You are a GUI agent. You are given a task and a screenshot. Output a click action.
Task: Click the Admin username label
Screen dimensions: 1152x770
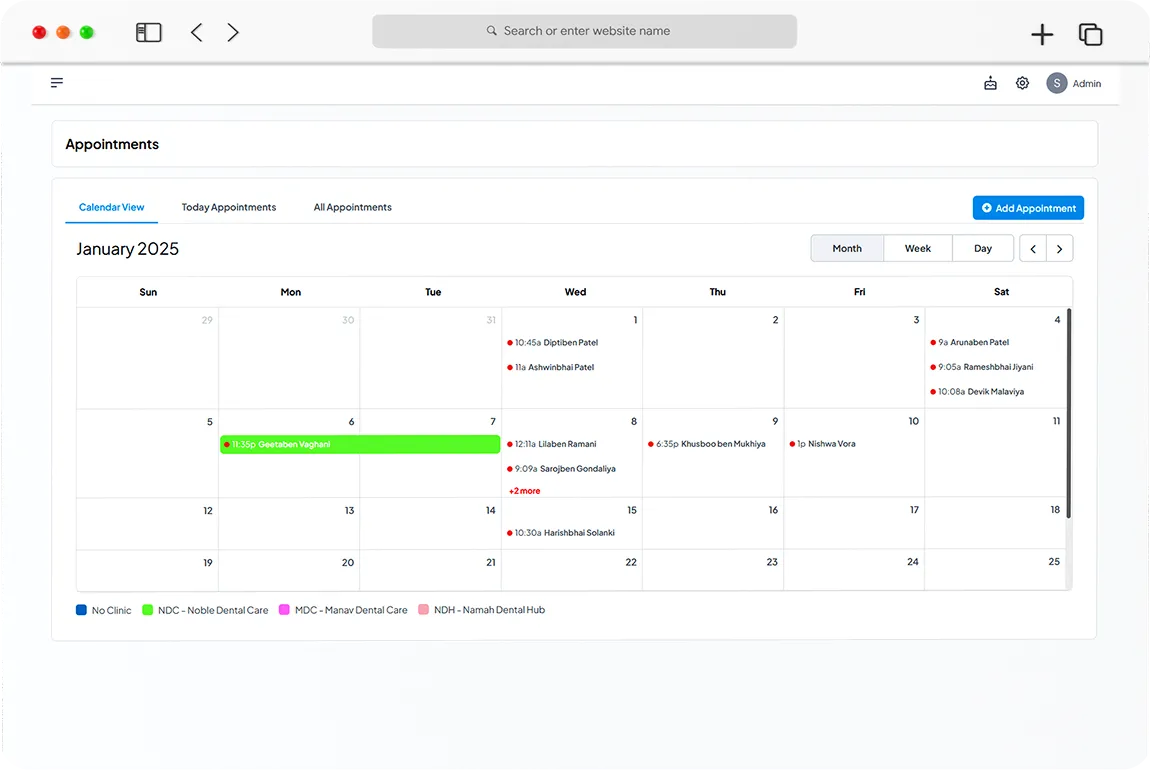pos(1087,84)
